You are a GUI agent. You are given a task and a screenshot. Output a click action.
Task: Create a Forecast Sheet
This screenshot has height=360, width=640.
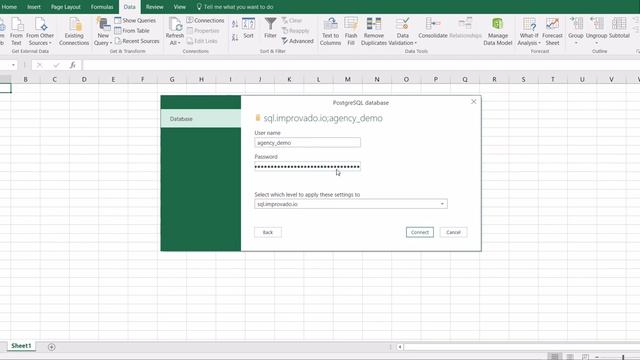click(x=552, y=31)
